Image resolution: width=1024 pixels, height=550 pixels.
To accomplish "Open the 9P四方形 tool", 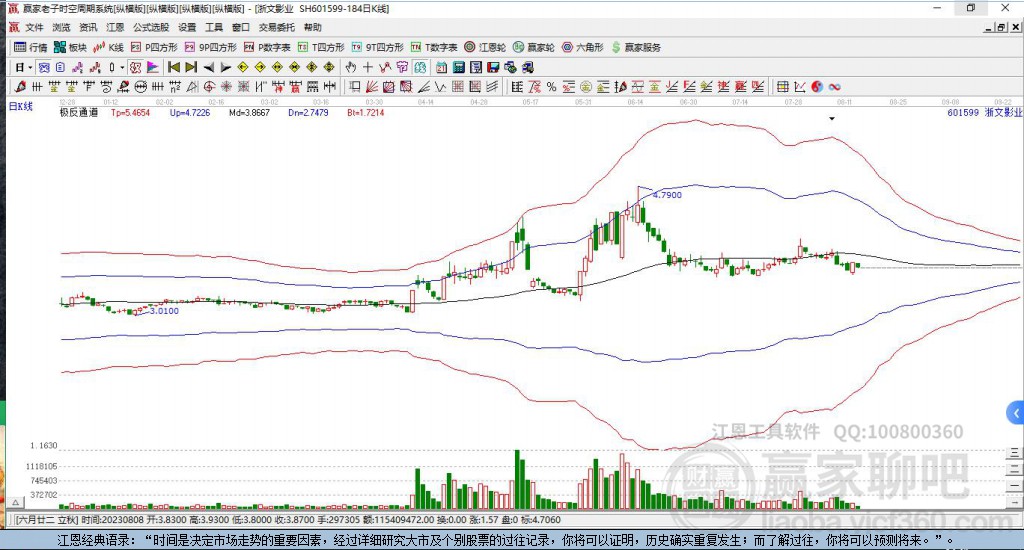I will (210, 48).
